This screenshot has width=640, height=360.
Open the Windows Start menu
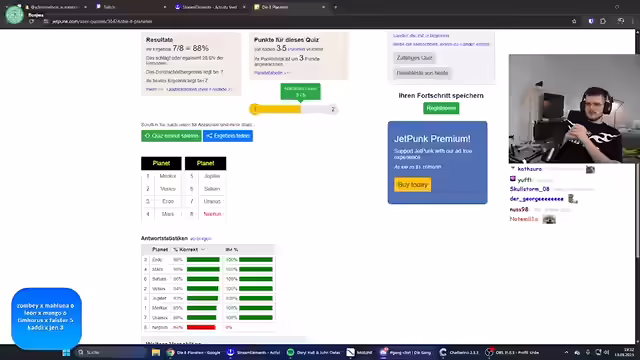66,352
